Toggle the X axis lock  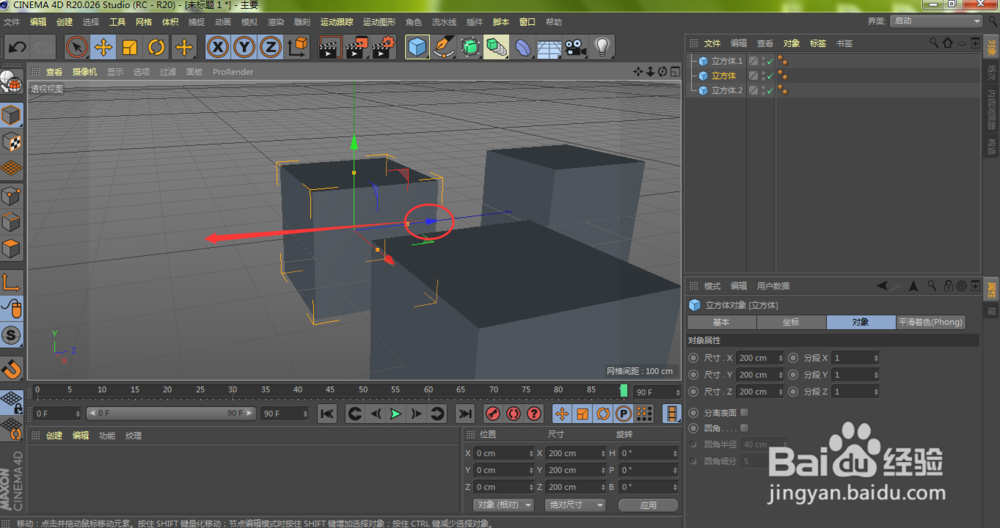218,47
